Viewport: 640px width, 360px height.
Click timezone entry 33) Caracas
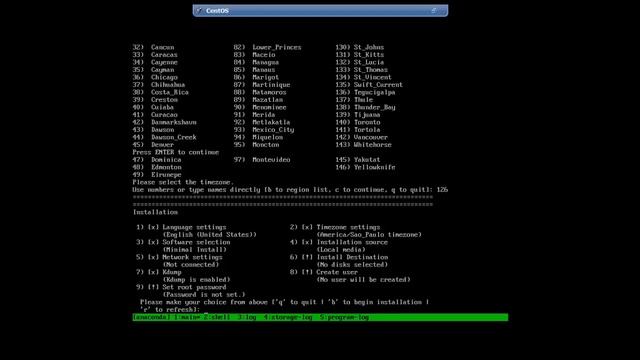coord(155,55)
